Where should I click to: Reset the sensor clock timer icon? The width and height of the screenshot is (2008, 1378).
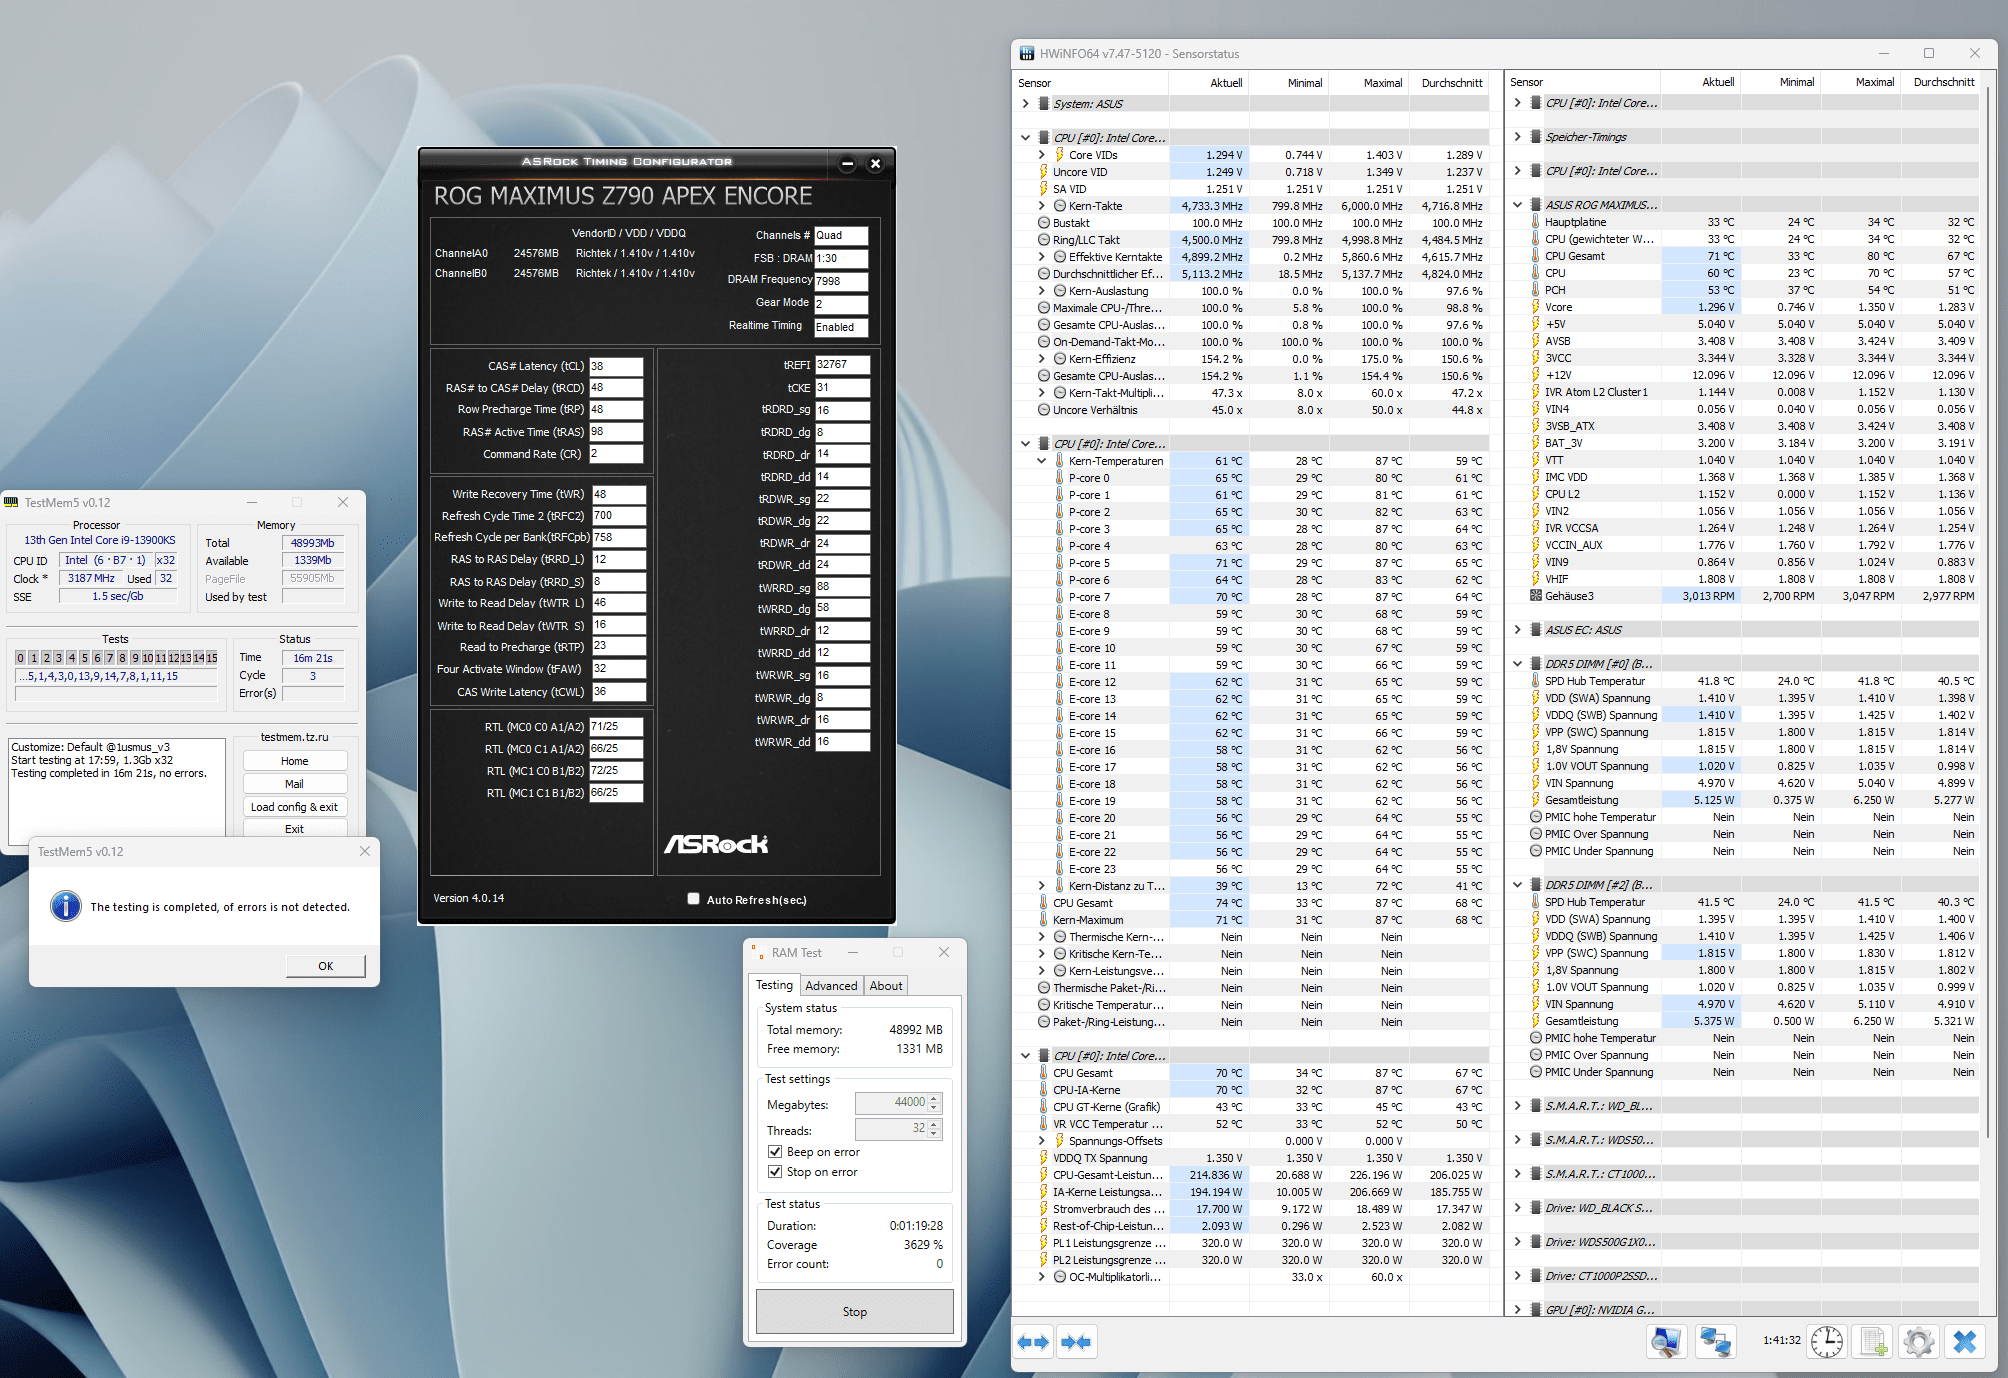[x=1827, y=1341]
